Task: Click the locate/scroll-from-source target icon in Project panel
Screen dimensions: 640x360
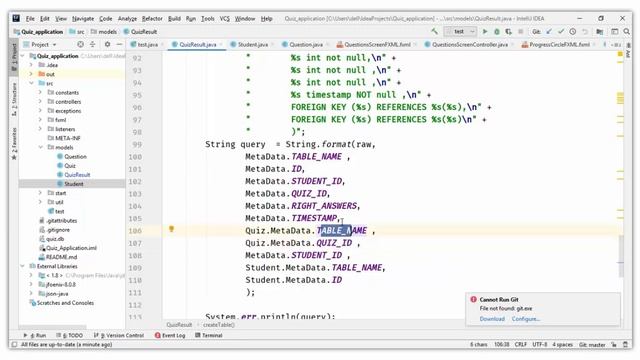Action: [x=80, y=44]
